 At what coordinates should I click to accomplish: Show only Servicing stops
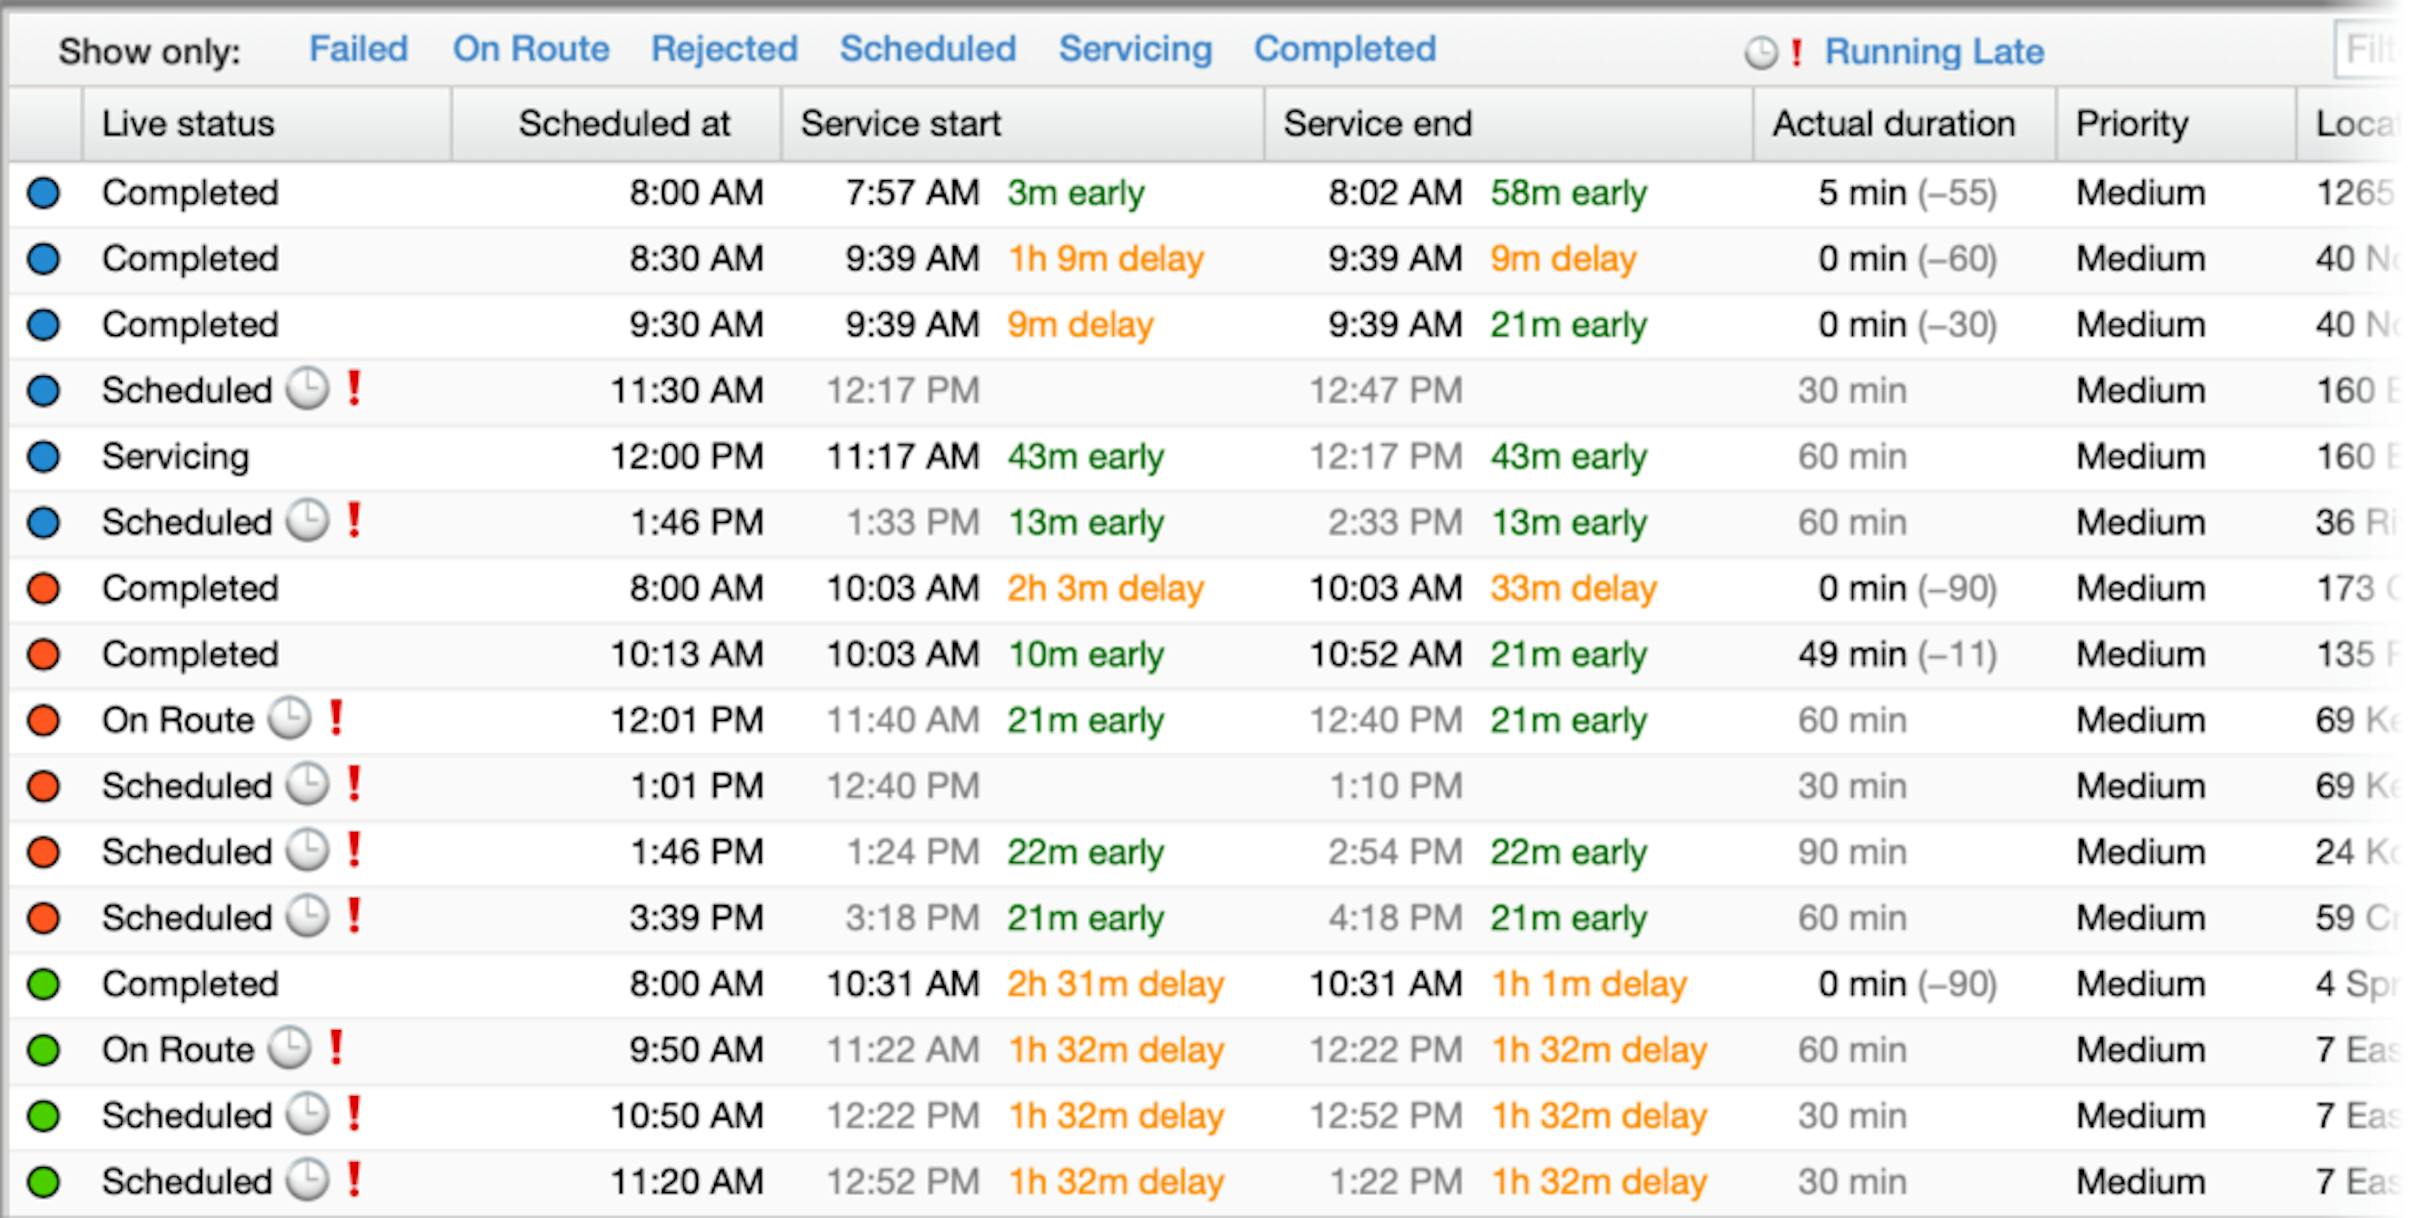[1135, 49]
